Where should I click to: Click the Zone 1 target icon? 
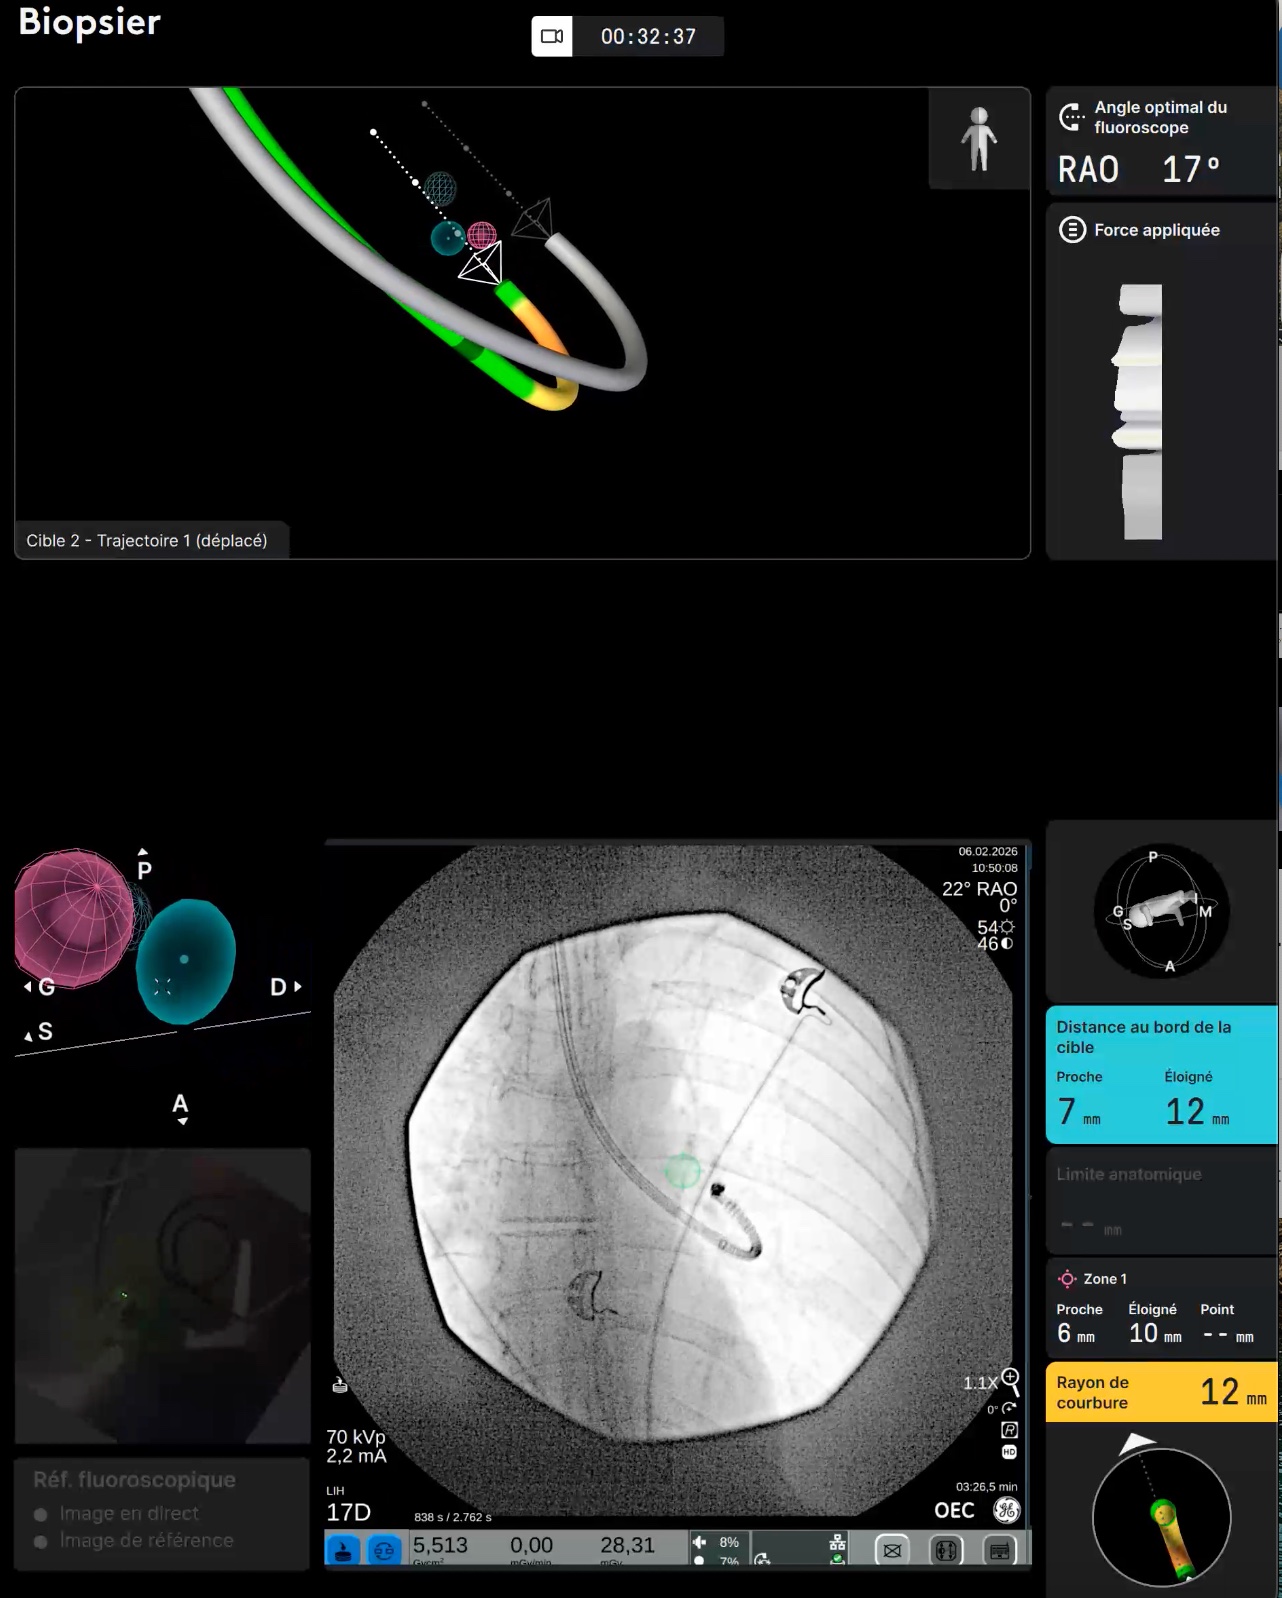coord(1067,1279)
